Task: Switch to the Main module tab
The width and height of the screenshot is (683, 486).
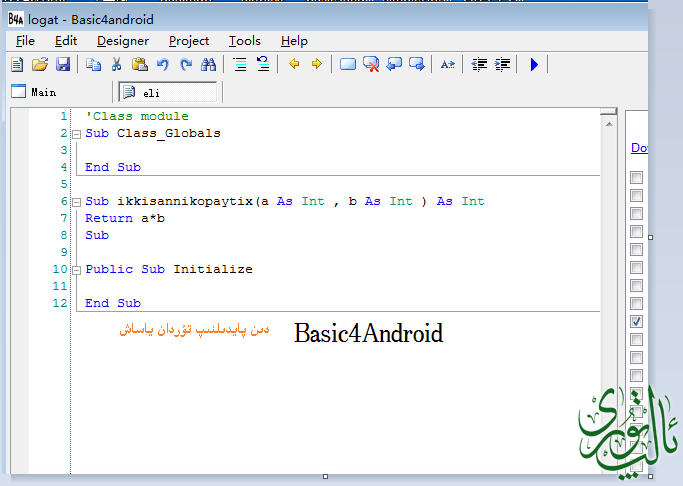Action: click(34, 92)
